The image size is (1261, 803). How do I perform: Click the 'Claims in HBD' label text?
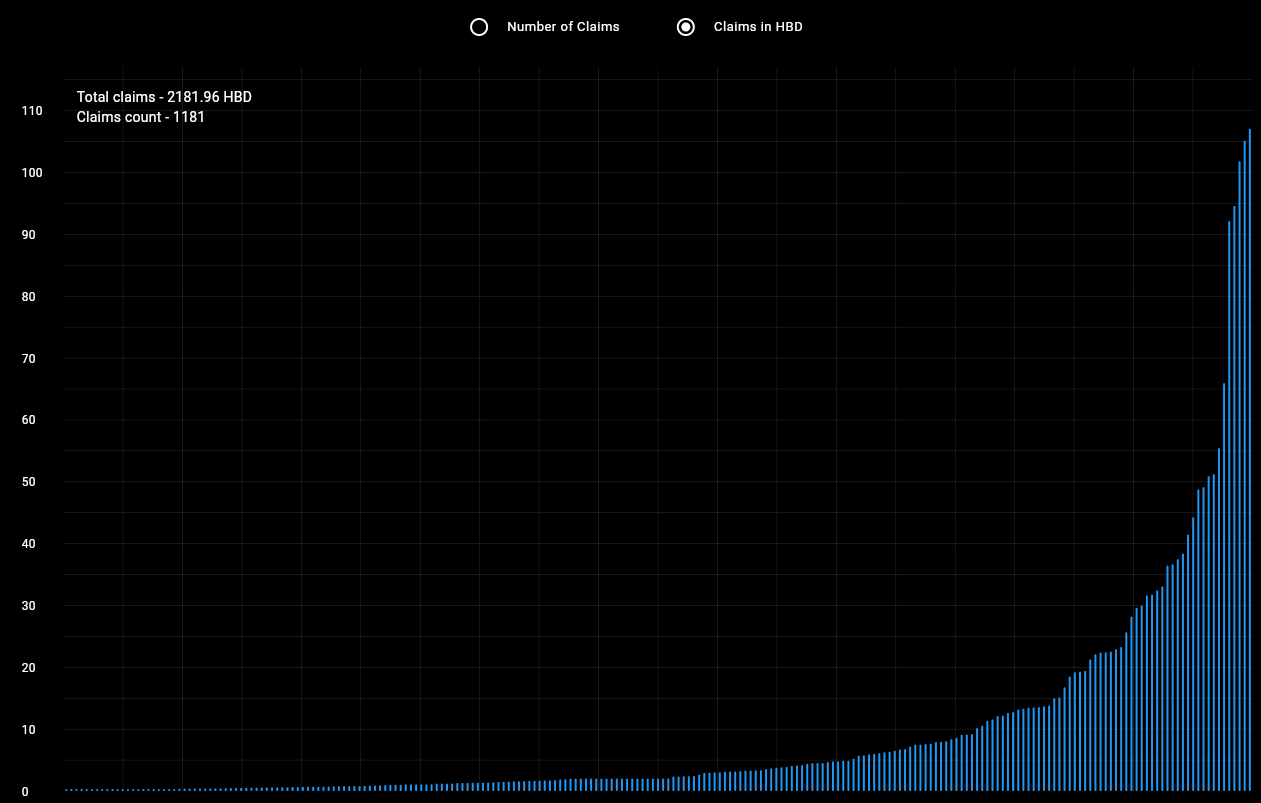(758, 27)
